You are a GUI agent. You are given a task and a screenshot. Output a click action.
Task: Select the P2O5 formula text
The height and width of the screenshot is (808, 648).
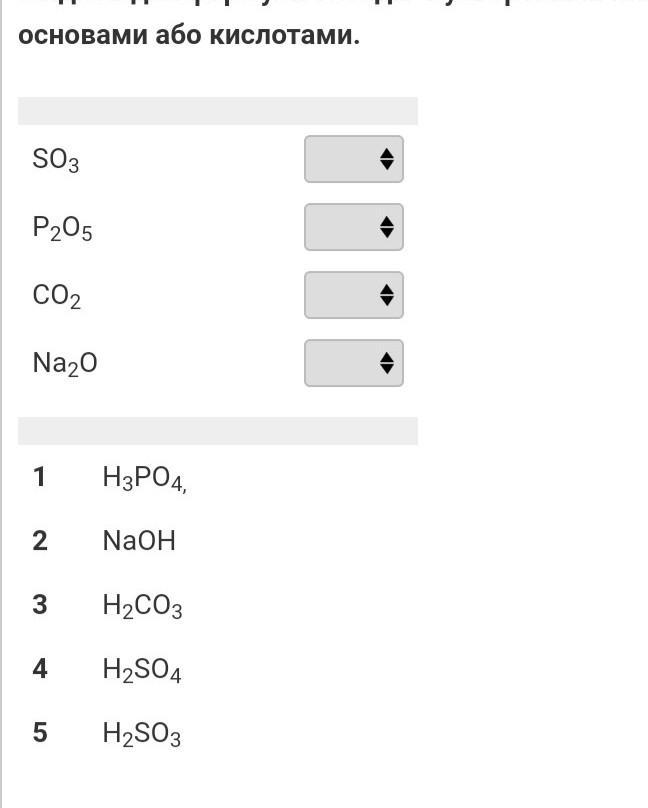pos(63,229)
